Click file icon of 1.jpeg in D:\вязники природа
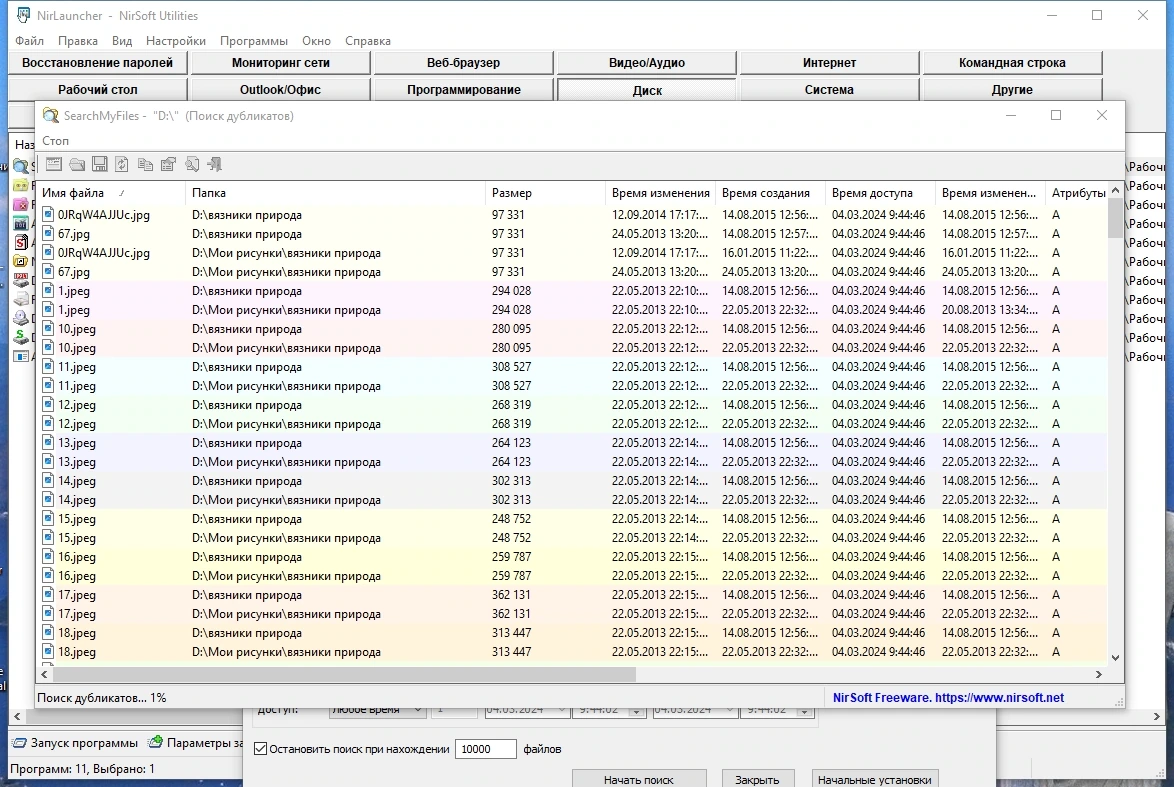The image size is (1174, 787). (48, 291)
